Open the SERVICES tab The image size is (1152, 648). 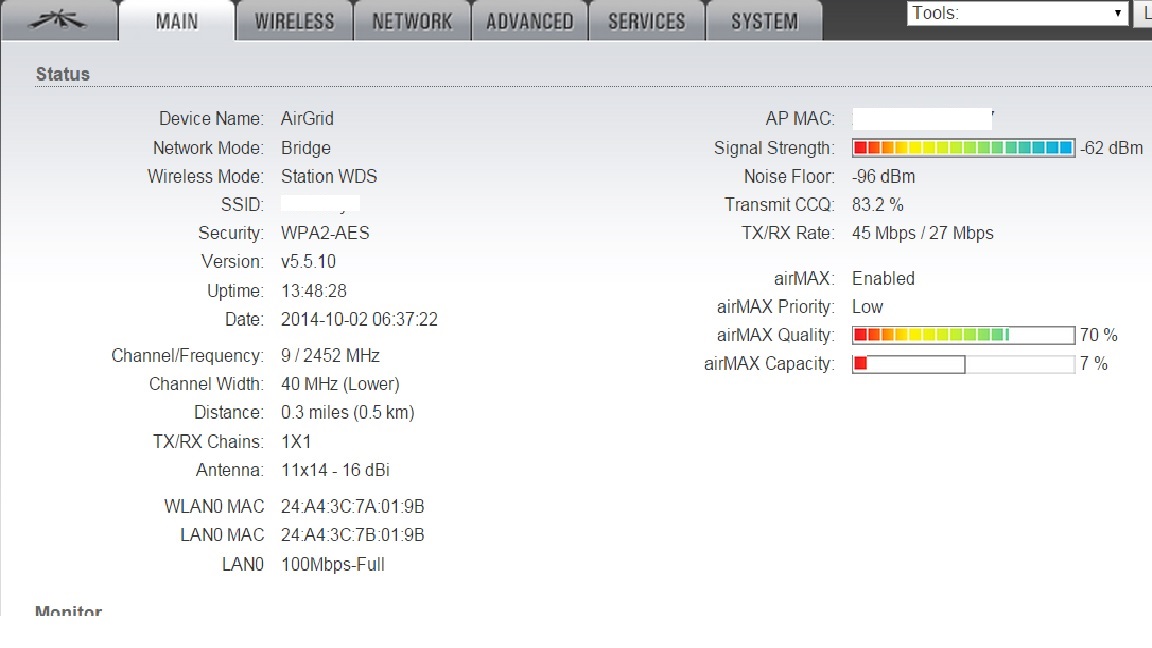click(x=647, y=21)
